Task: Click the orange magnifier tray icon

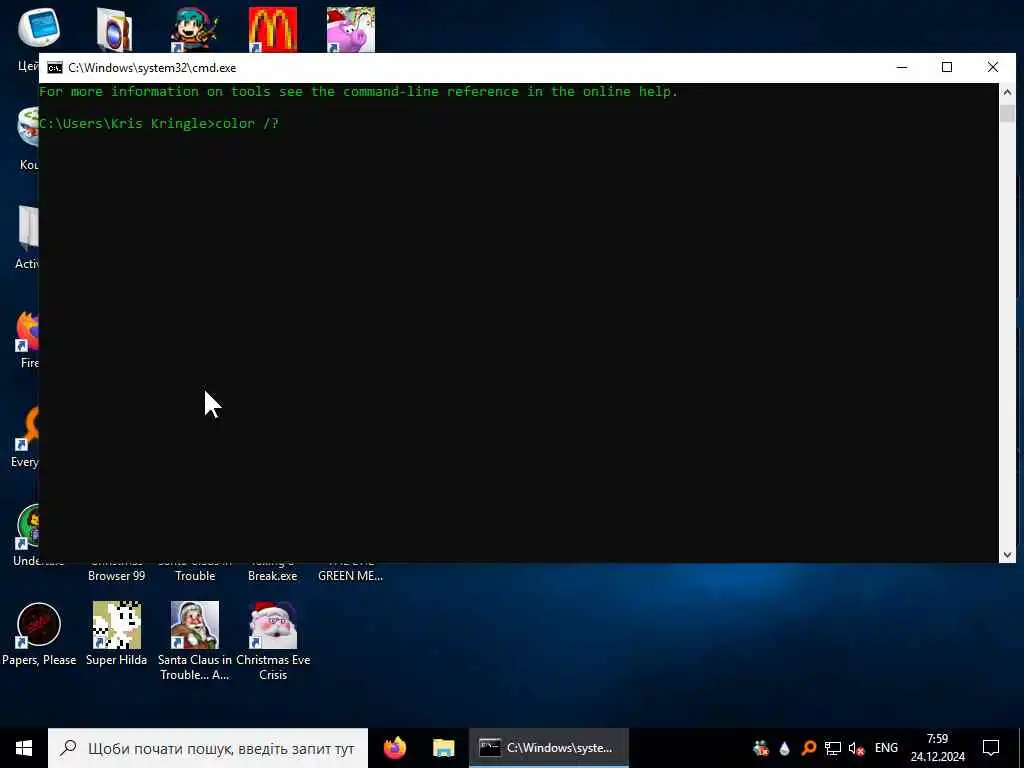Action: 808,748
